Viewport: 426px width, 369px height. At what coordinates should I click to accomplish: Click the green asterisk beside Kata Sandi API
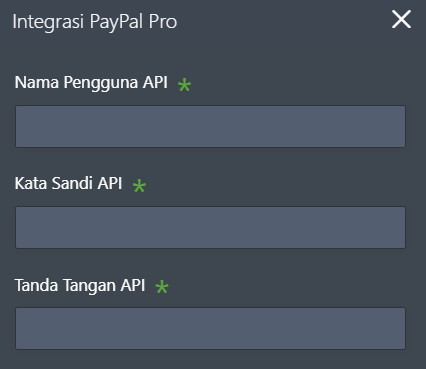click(x=139, y=186)
